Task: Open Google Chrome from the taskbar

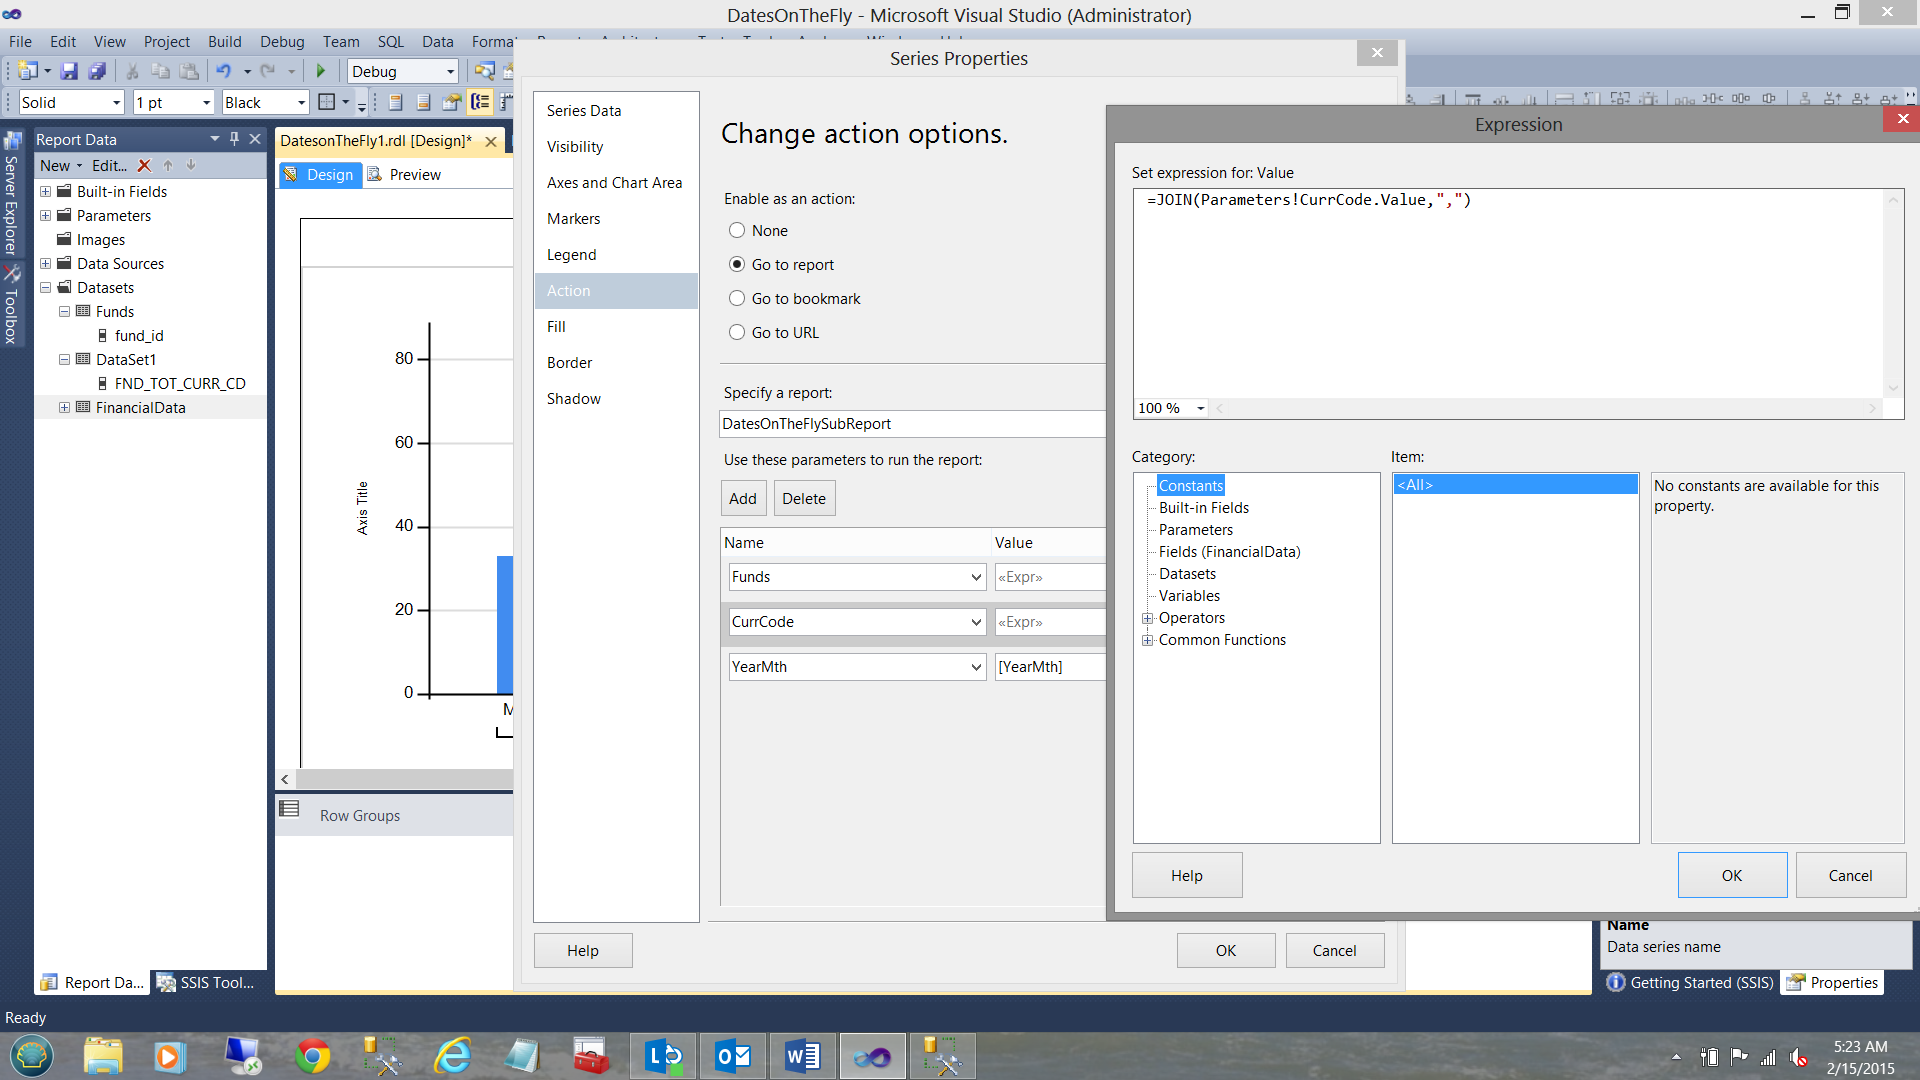Action: point(312,1056)
